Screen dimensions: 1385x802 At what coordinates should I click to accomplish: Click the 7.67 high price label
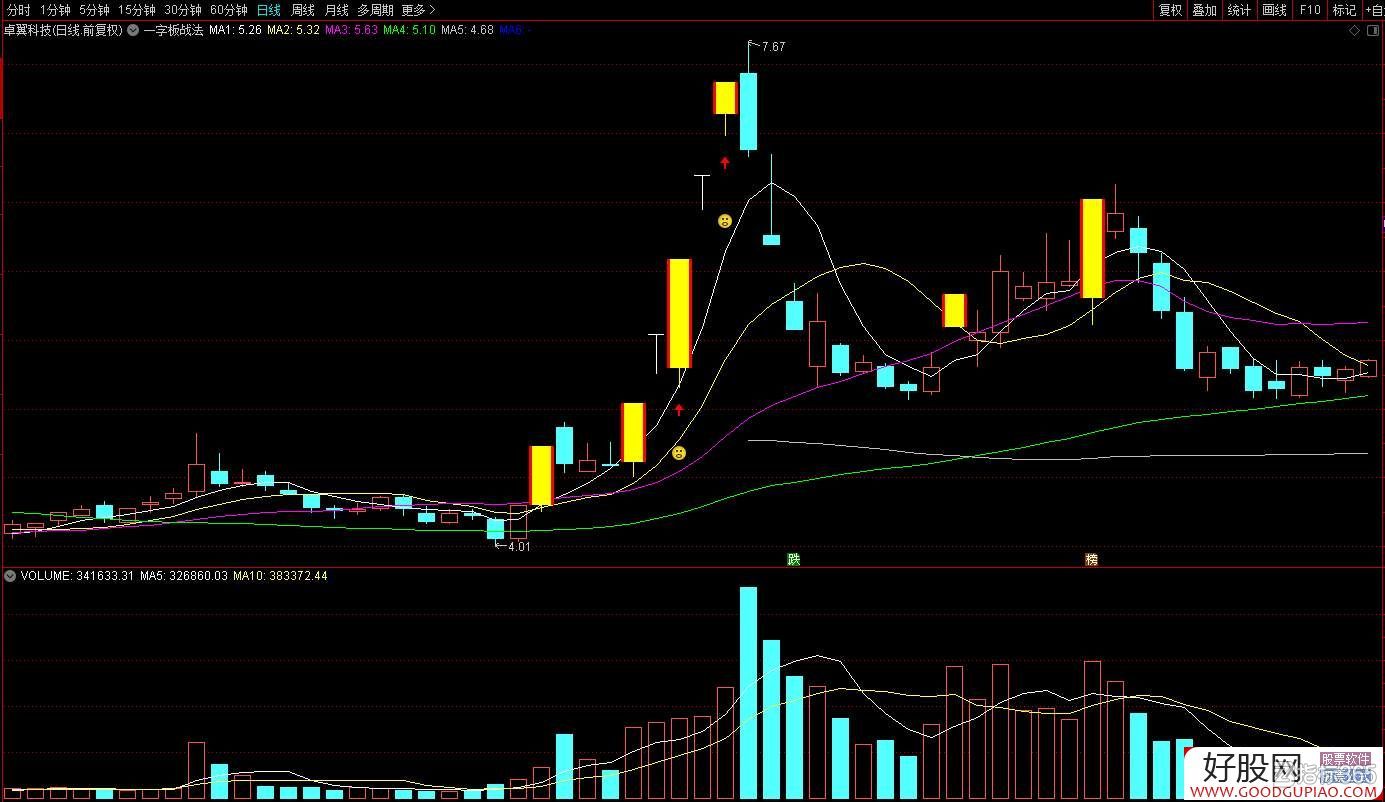pyautogui.click(x=773, y=47)
